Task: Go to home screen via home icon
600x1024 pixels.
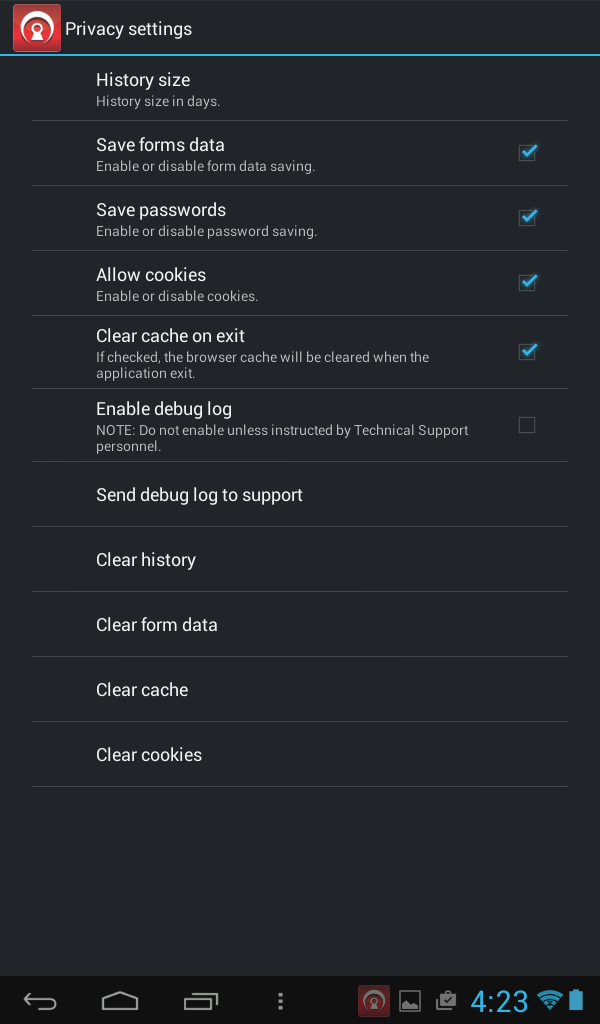Action: (119, 1000)
